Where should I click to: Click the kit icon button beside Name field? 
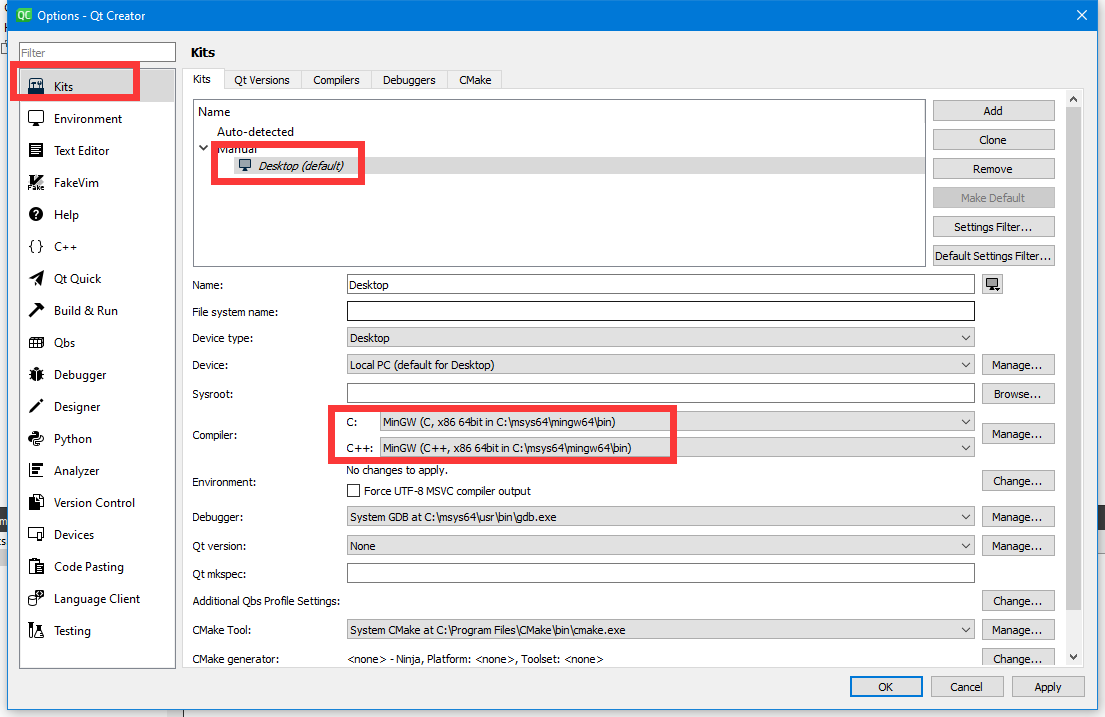pos(992,285)
